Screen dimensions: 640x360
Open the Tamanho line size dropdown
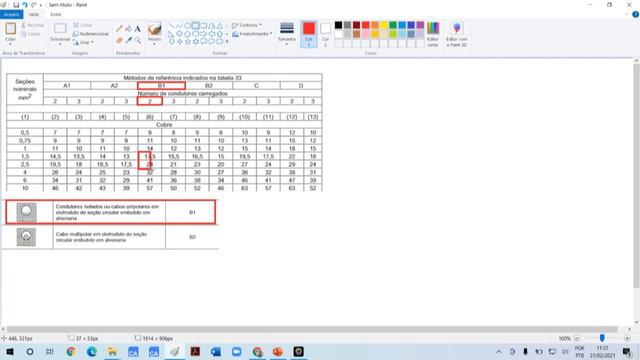(287, 33)
